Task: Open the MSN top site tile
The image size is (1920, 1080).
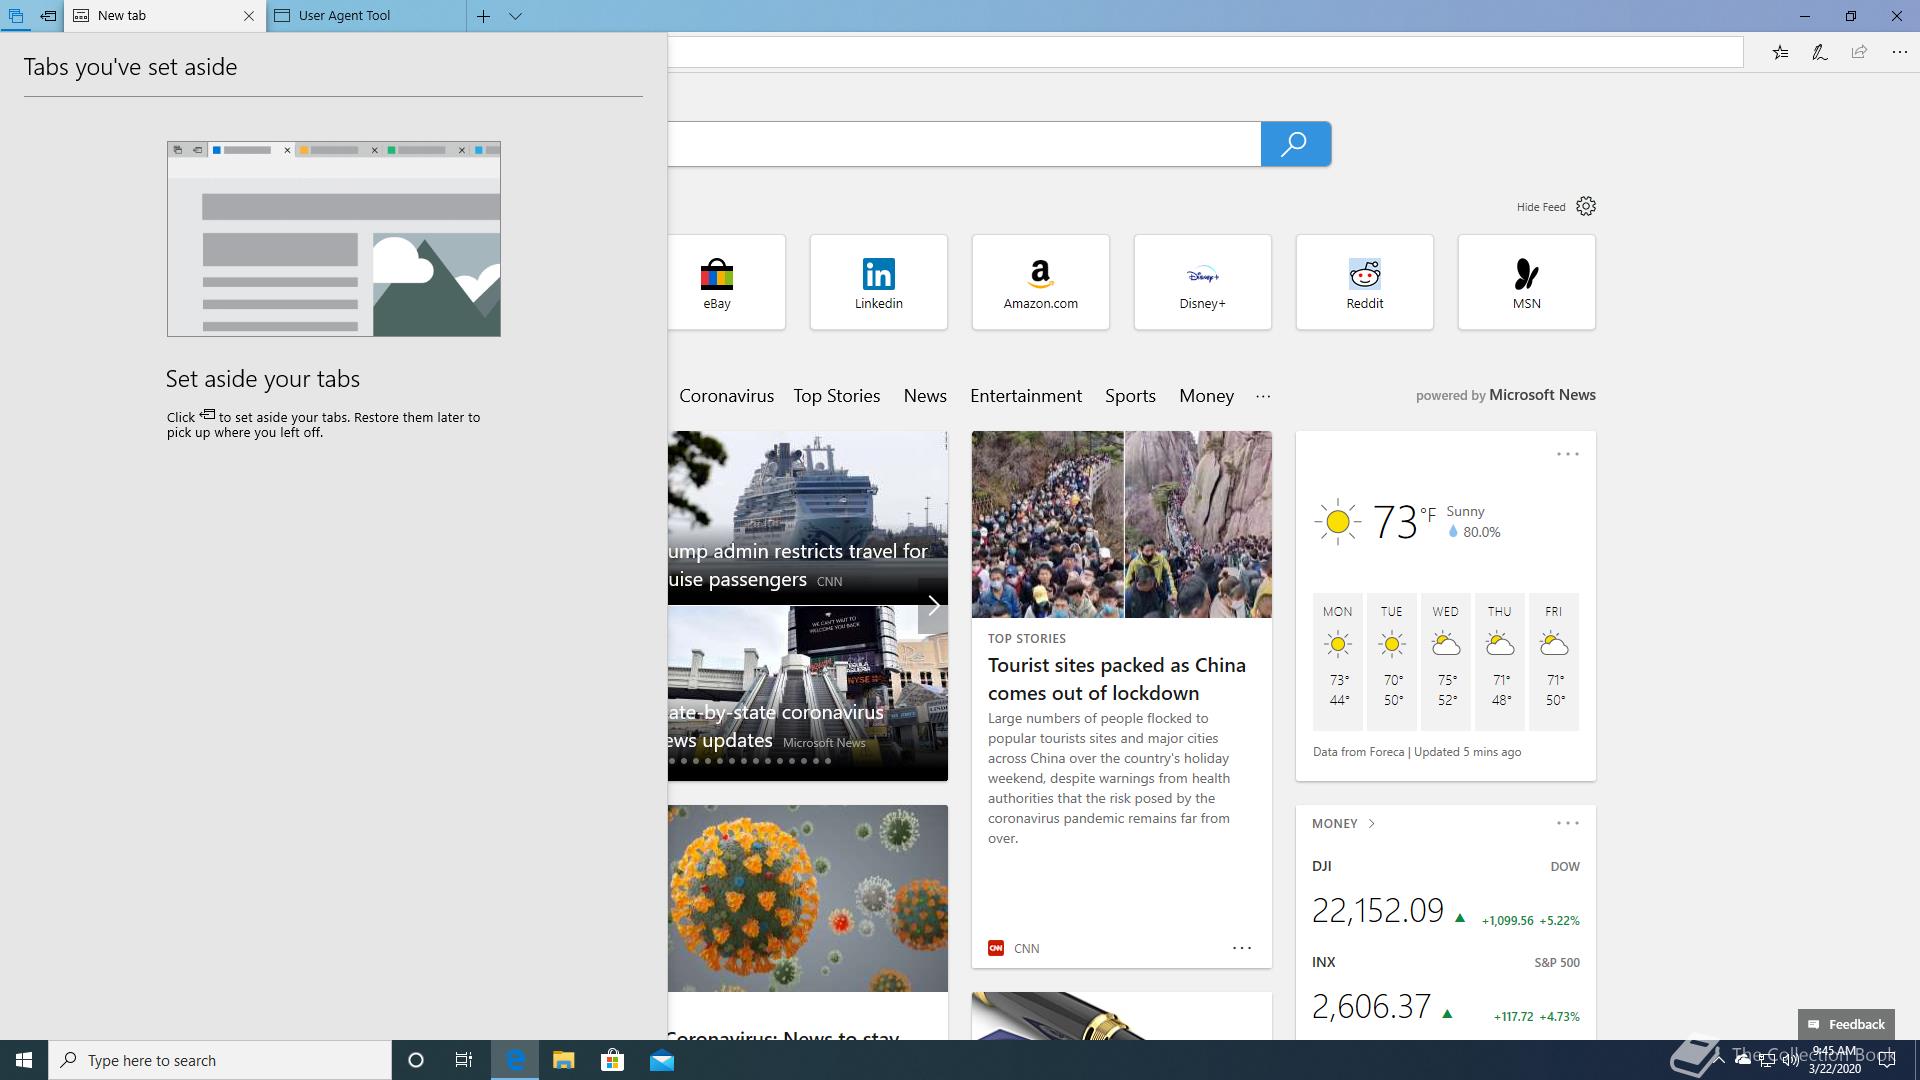Action: (x=1526, y=282)
